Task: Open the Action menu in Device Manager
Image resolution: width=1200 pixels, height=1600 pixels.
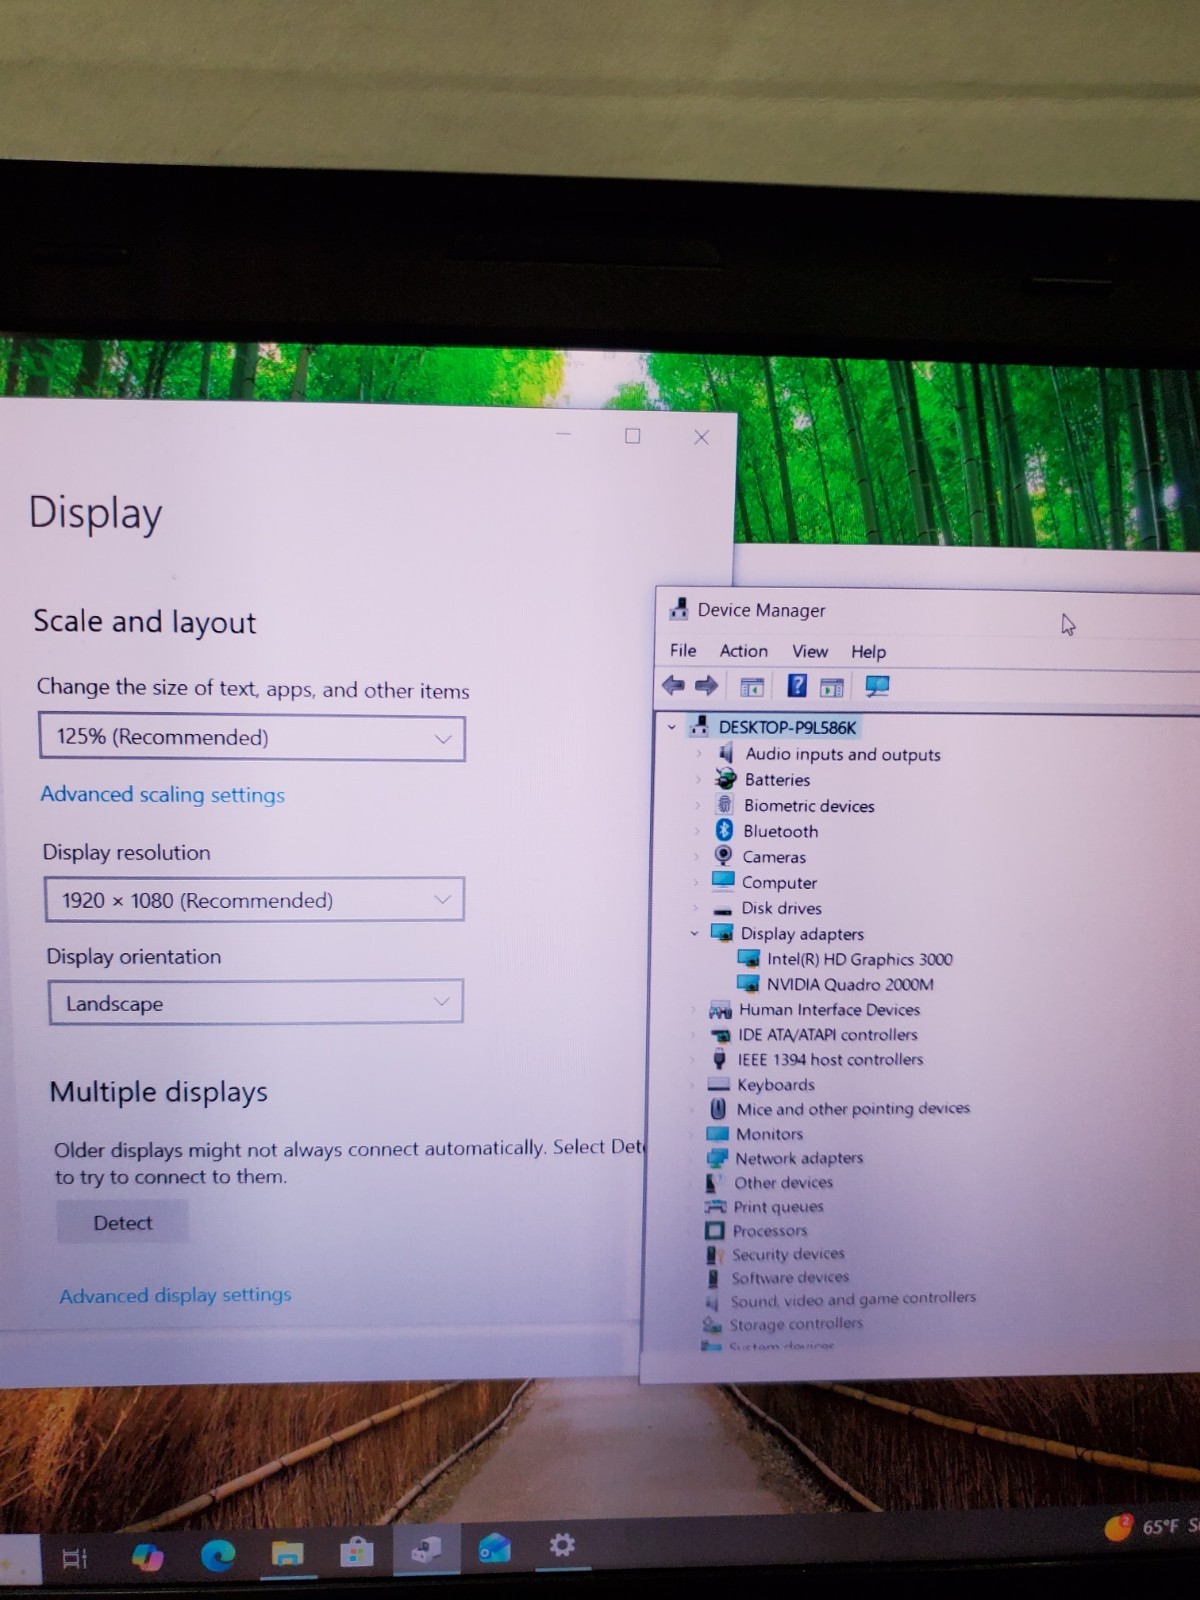Action: point(744,651)
